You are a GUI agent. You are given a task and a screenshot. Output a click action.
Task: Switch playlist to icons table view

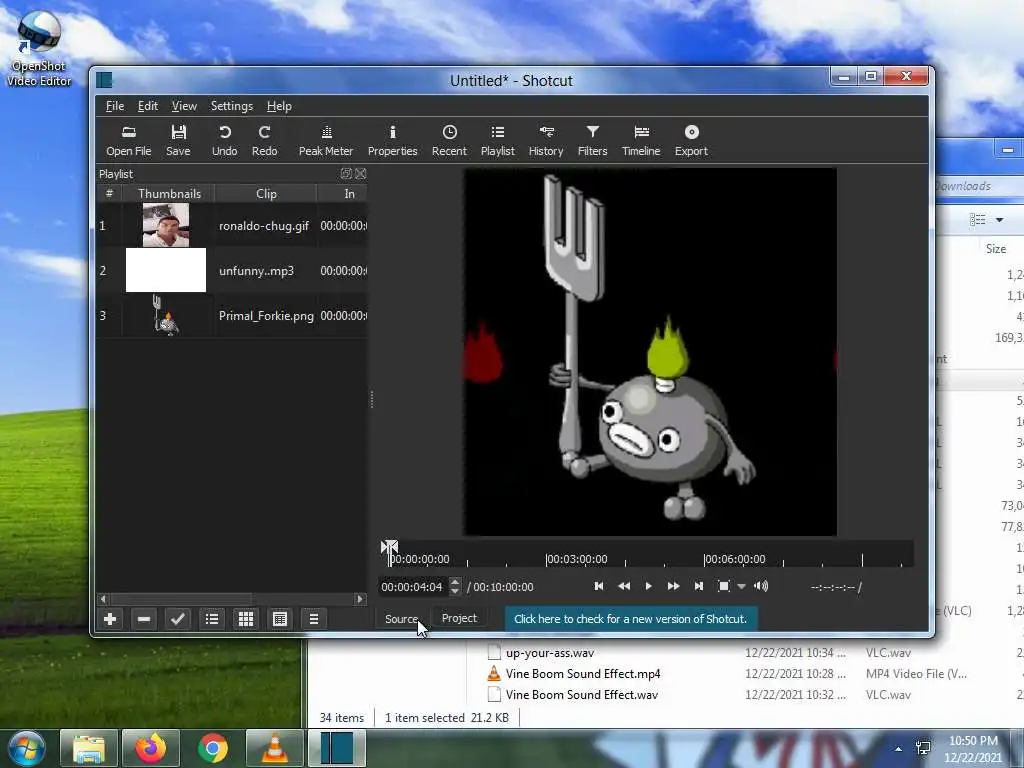point(280,618)
